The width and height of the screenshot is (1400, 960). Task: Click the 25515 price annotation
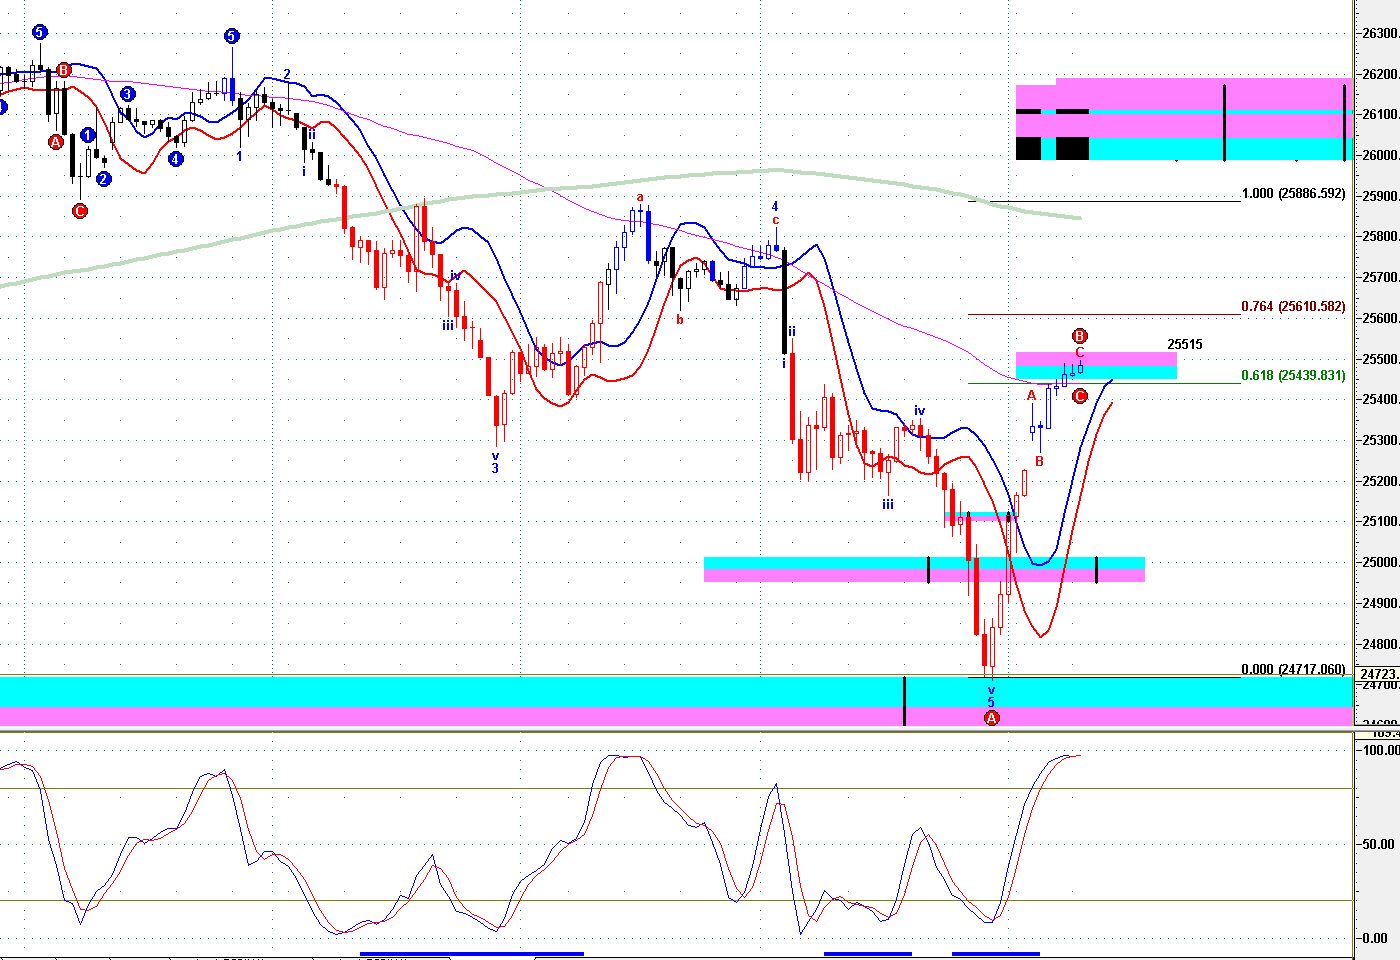click(1185, 344)
